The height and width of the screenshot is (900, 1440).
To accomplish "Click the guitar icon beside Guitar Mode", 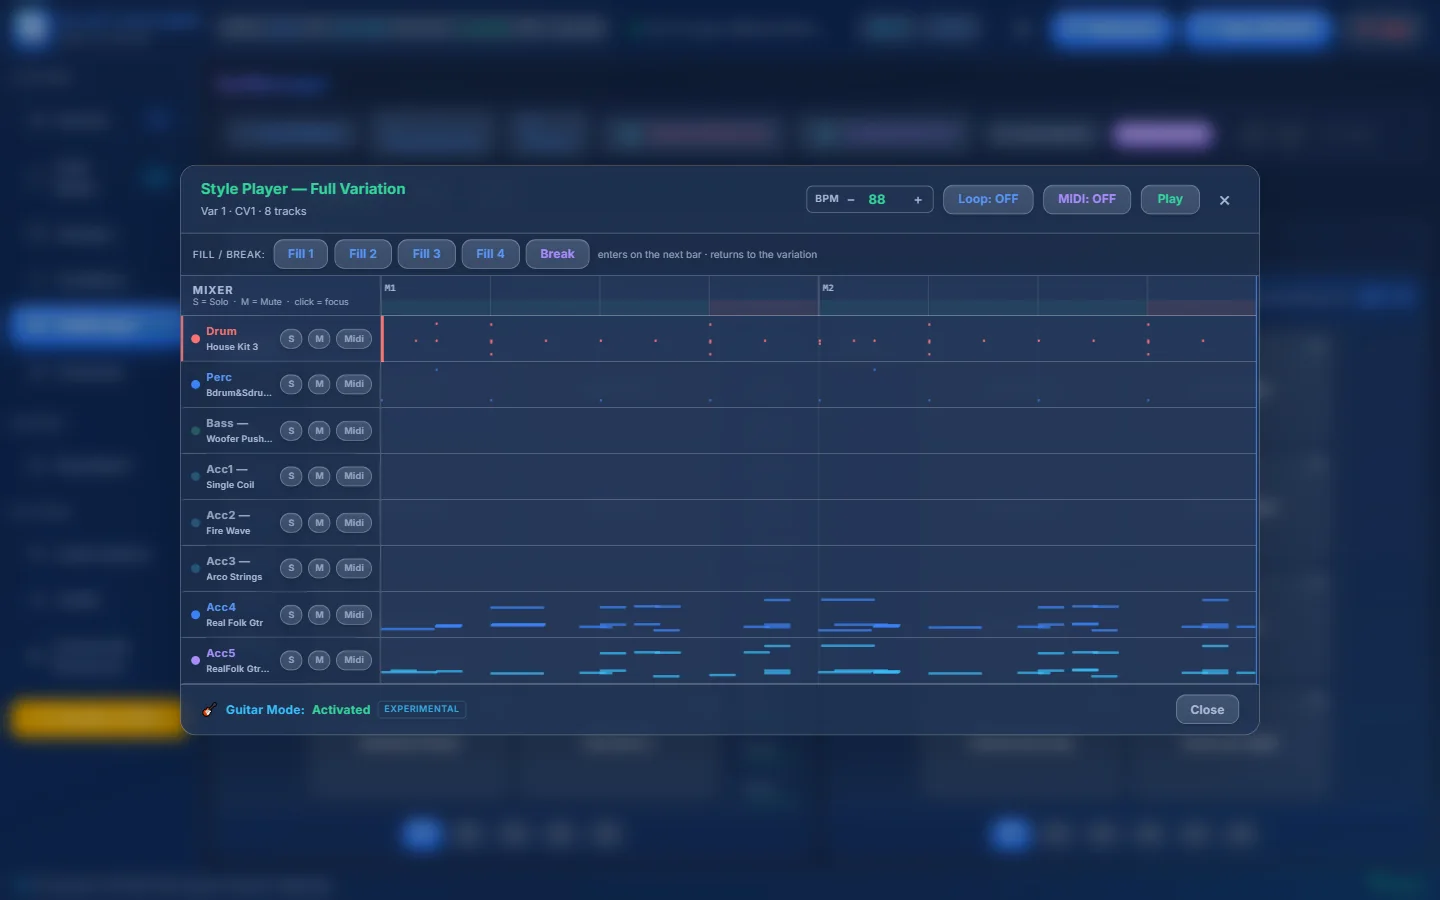I will [x=209, y=710].
